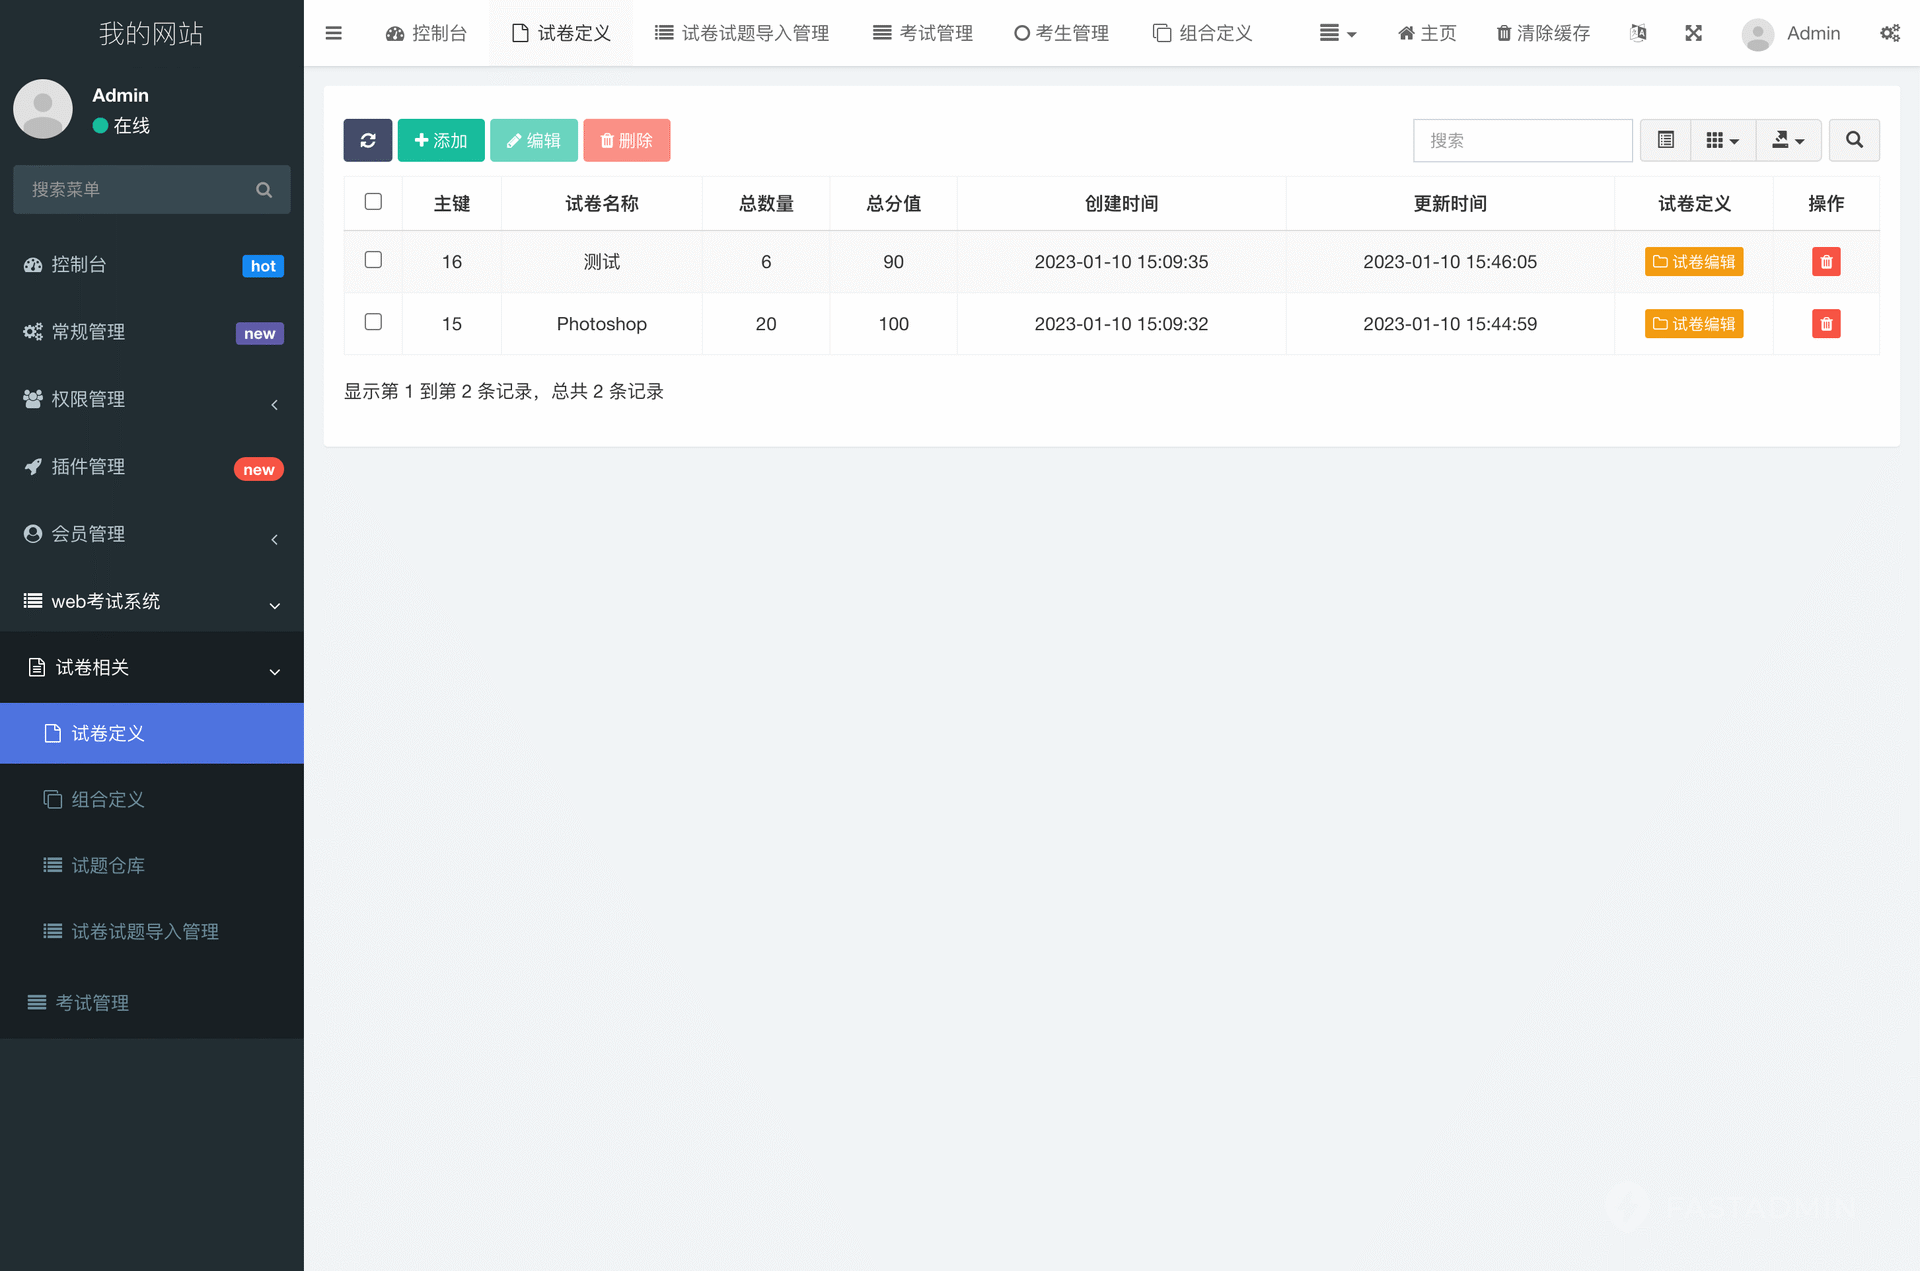This screenshot has height=1271, width=1920.
Task: Open the columns grid dropdown
Action: point(1722,140)
